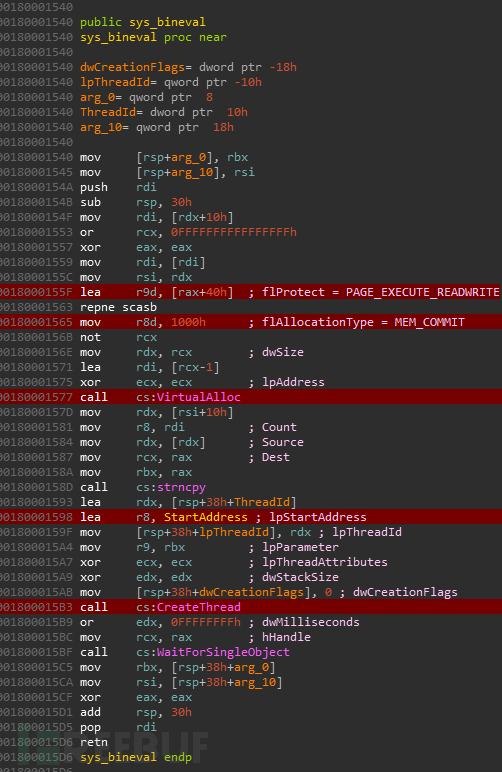Click the dwSize comment
The image size is (502, 772).
282,353
